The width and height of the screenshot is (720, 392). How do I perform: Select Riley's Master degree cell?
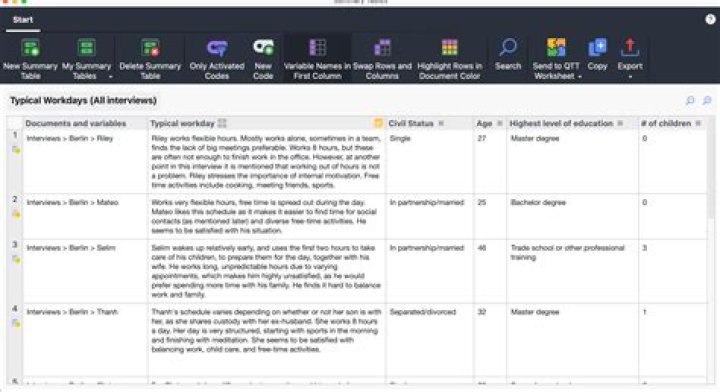coord(572,161)
